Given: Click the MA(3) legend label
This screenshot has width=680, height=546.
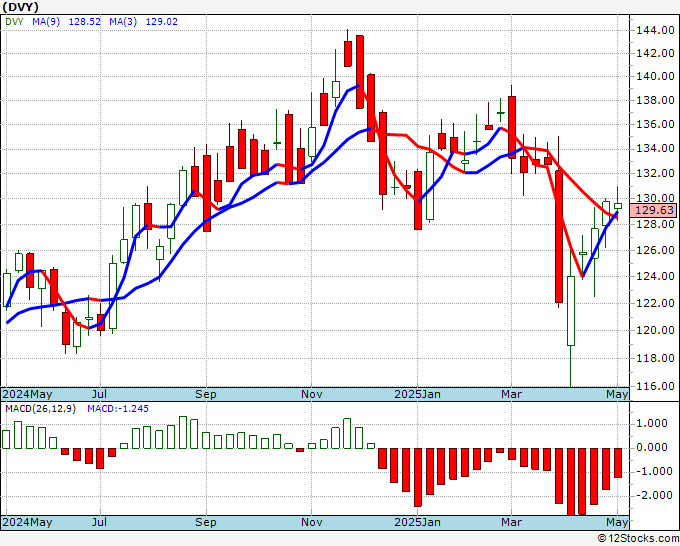Looking at the screenshot, I should click(x=123, y=22).
